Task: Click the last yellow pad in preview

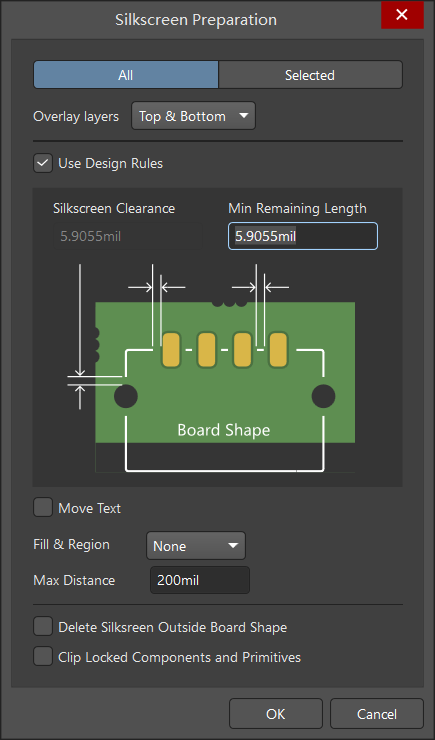Action: [278, 350]
